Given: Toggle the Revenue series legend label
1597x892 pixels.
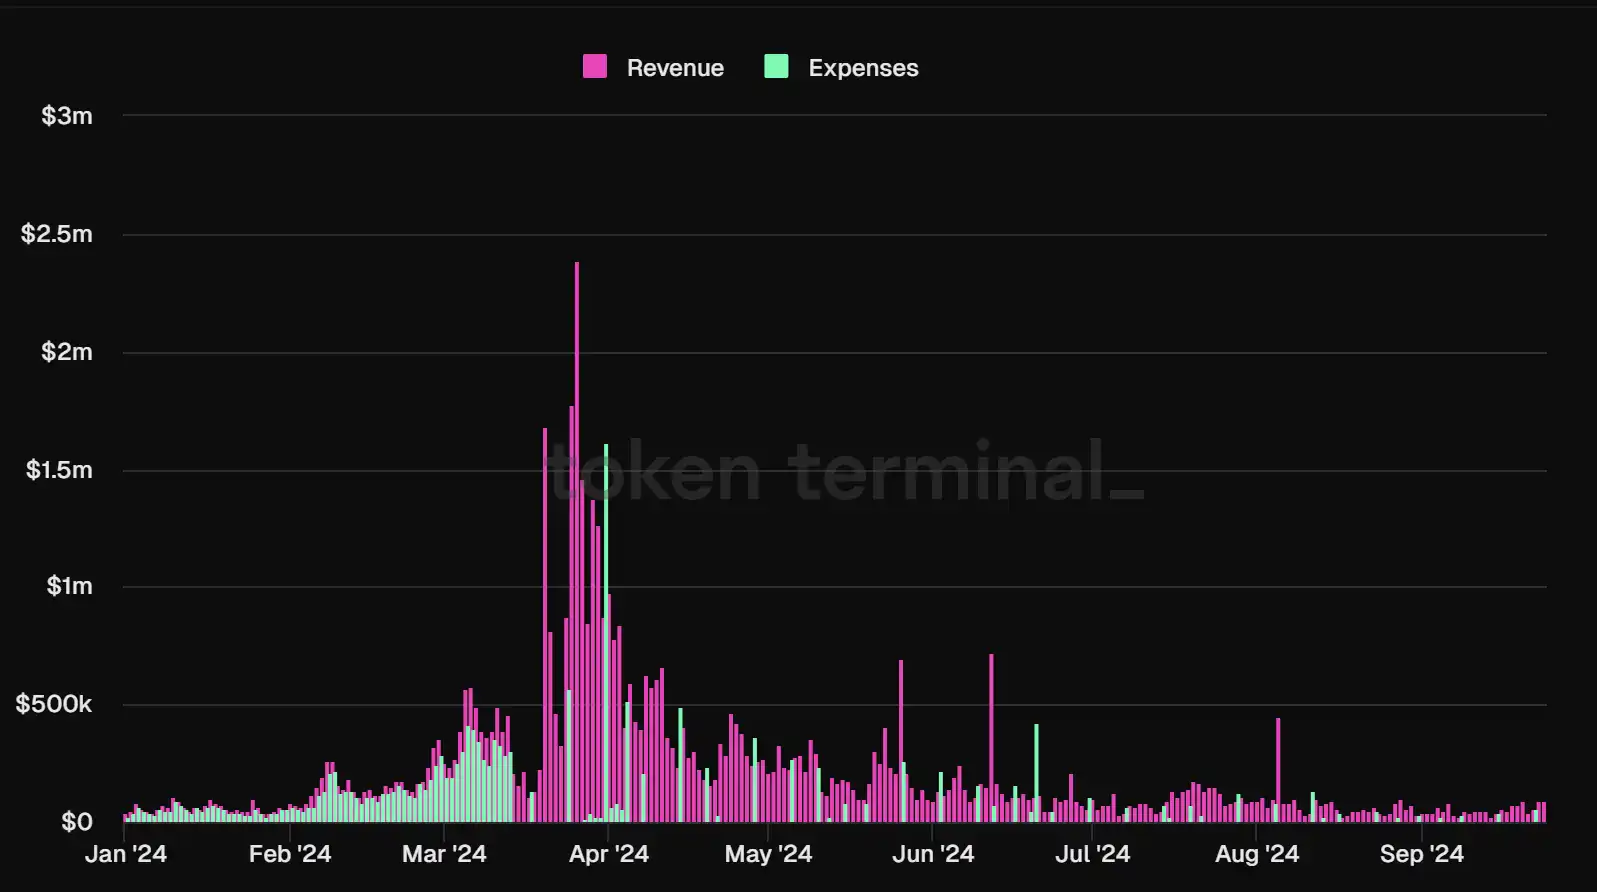Looking at the screenshot, I should (x=675, y=68).
